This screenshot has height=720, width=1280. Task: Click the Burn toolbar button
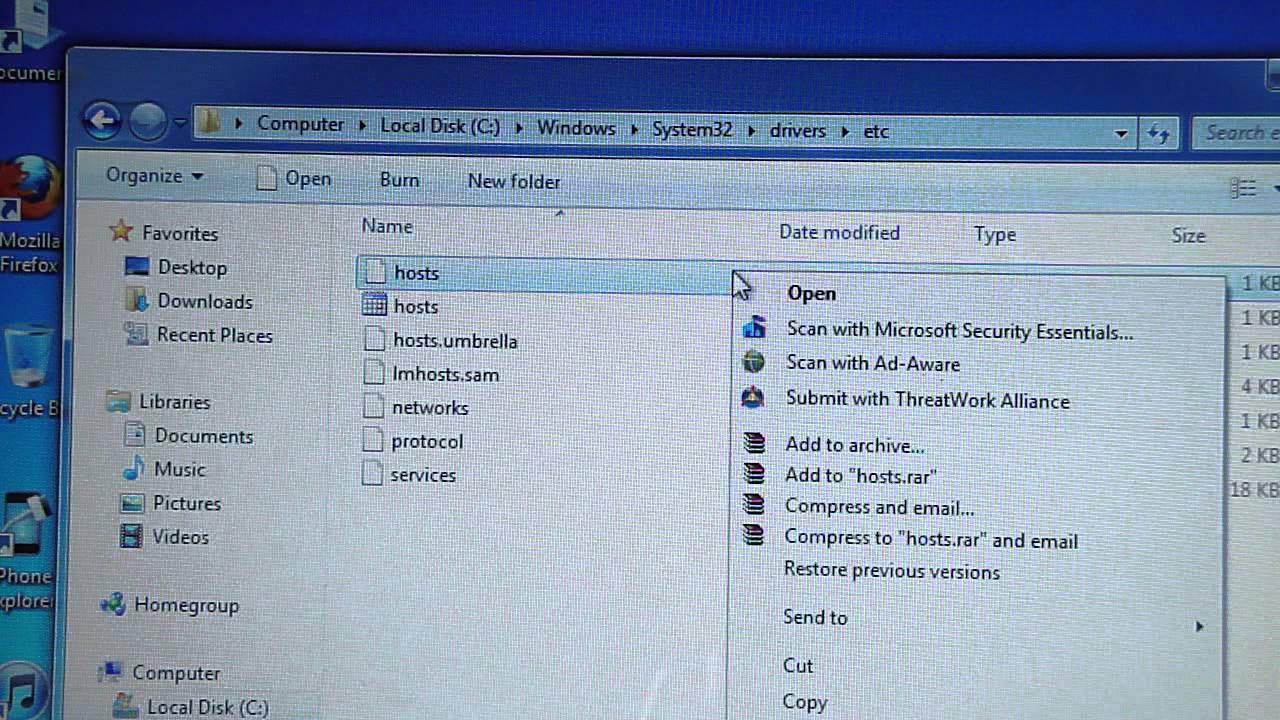(x=399, y=180)
